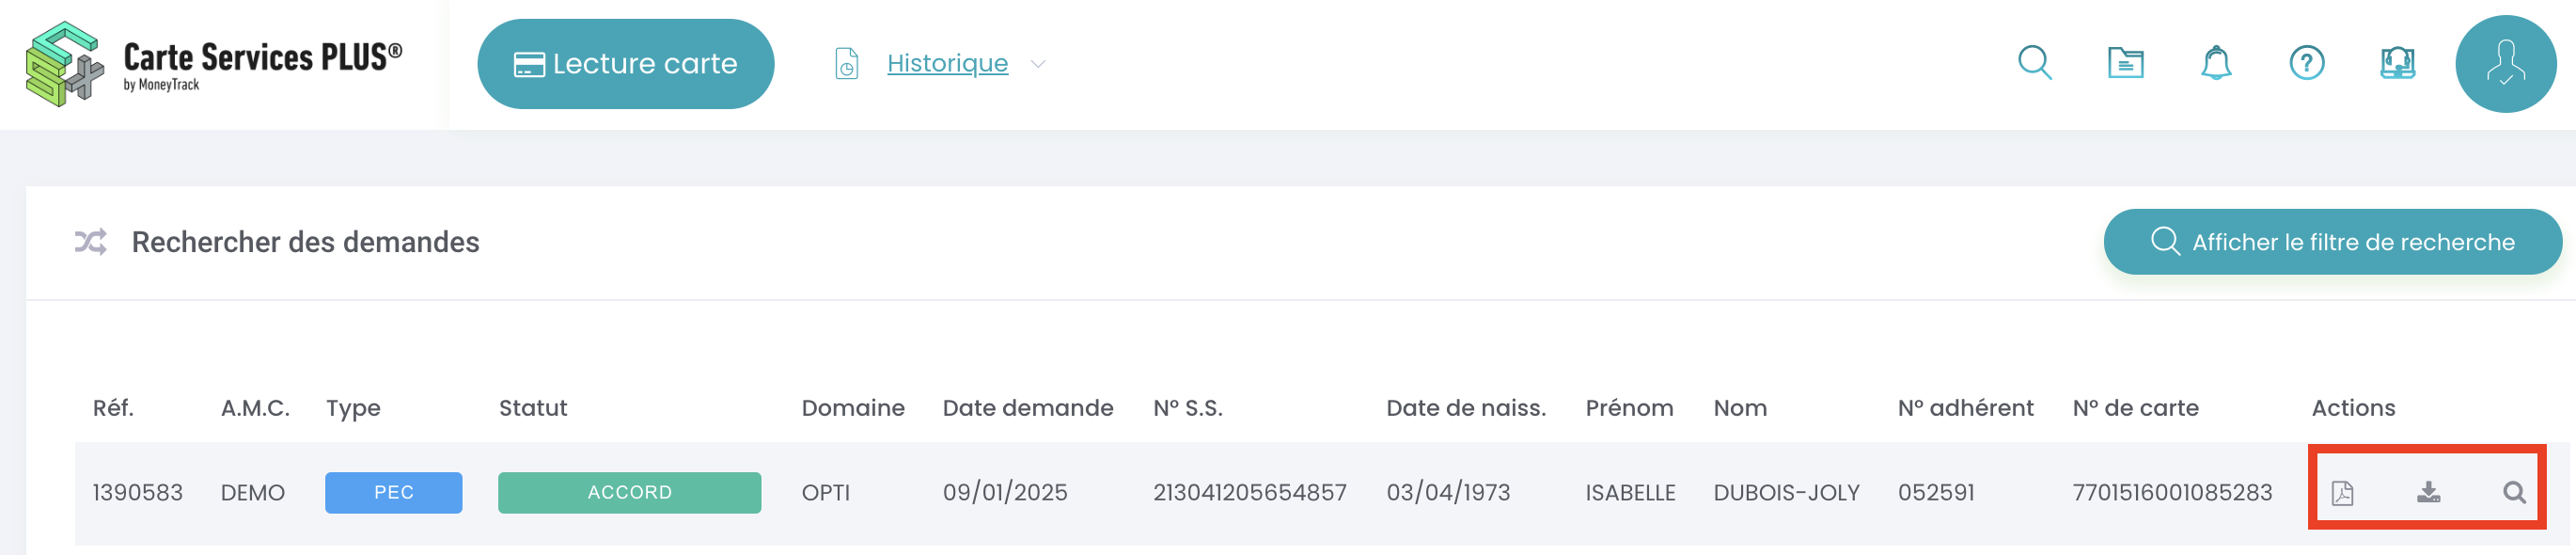Click the Historique clock document icon
This screenshot has width=2576, height=555.
coord(846,64)
